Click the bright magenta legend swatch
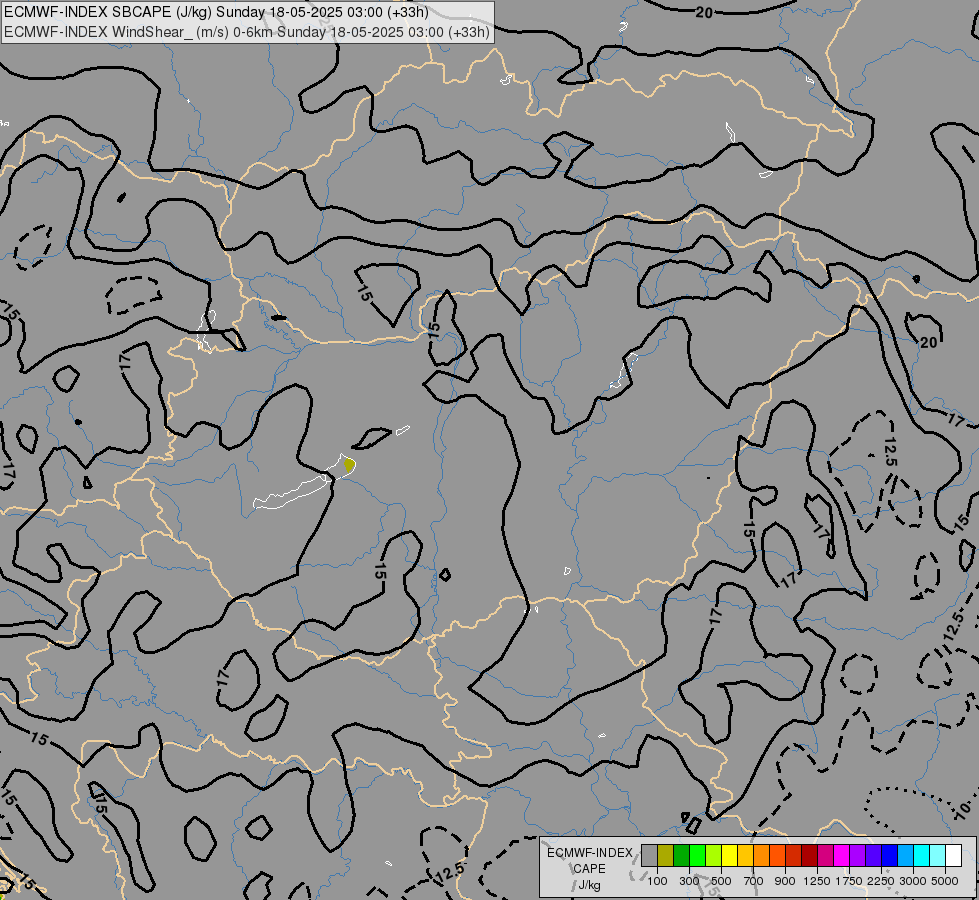979x900 pixels. tap(842, 855)
